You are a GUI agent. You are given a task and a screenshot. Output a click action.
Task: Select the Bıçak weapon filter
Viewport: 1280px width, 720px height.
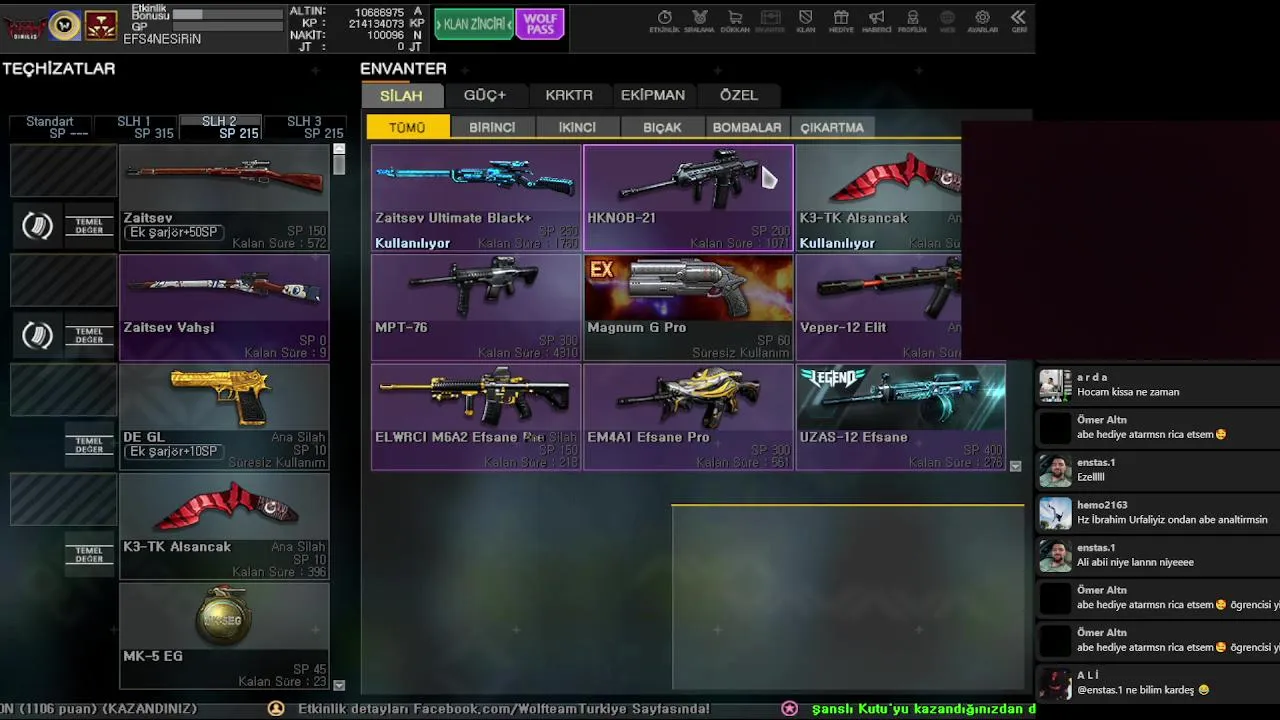tap(662, 127)
